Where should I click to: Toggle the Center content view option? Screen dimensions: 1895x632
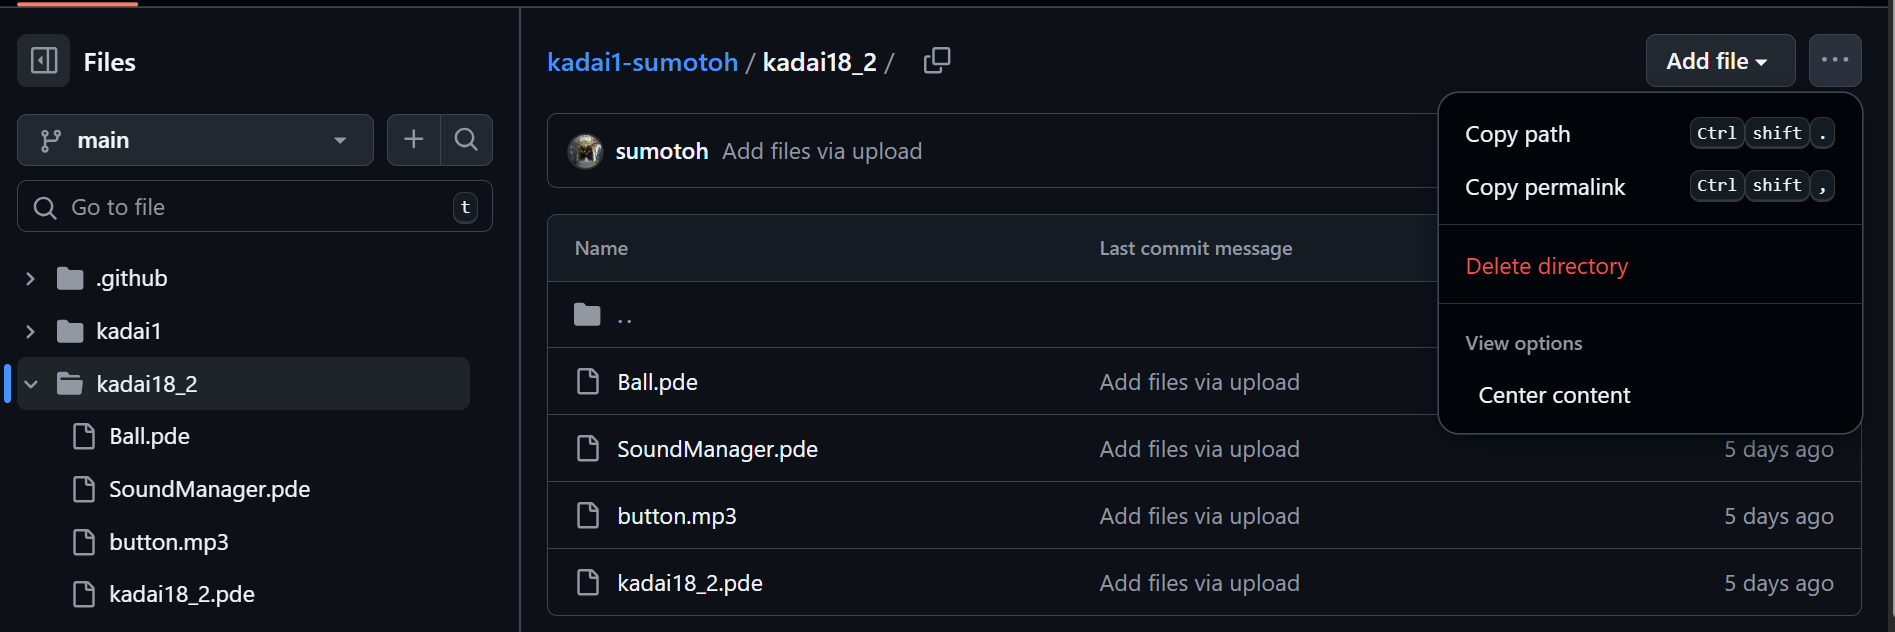click(1554, 395)
